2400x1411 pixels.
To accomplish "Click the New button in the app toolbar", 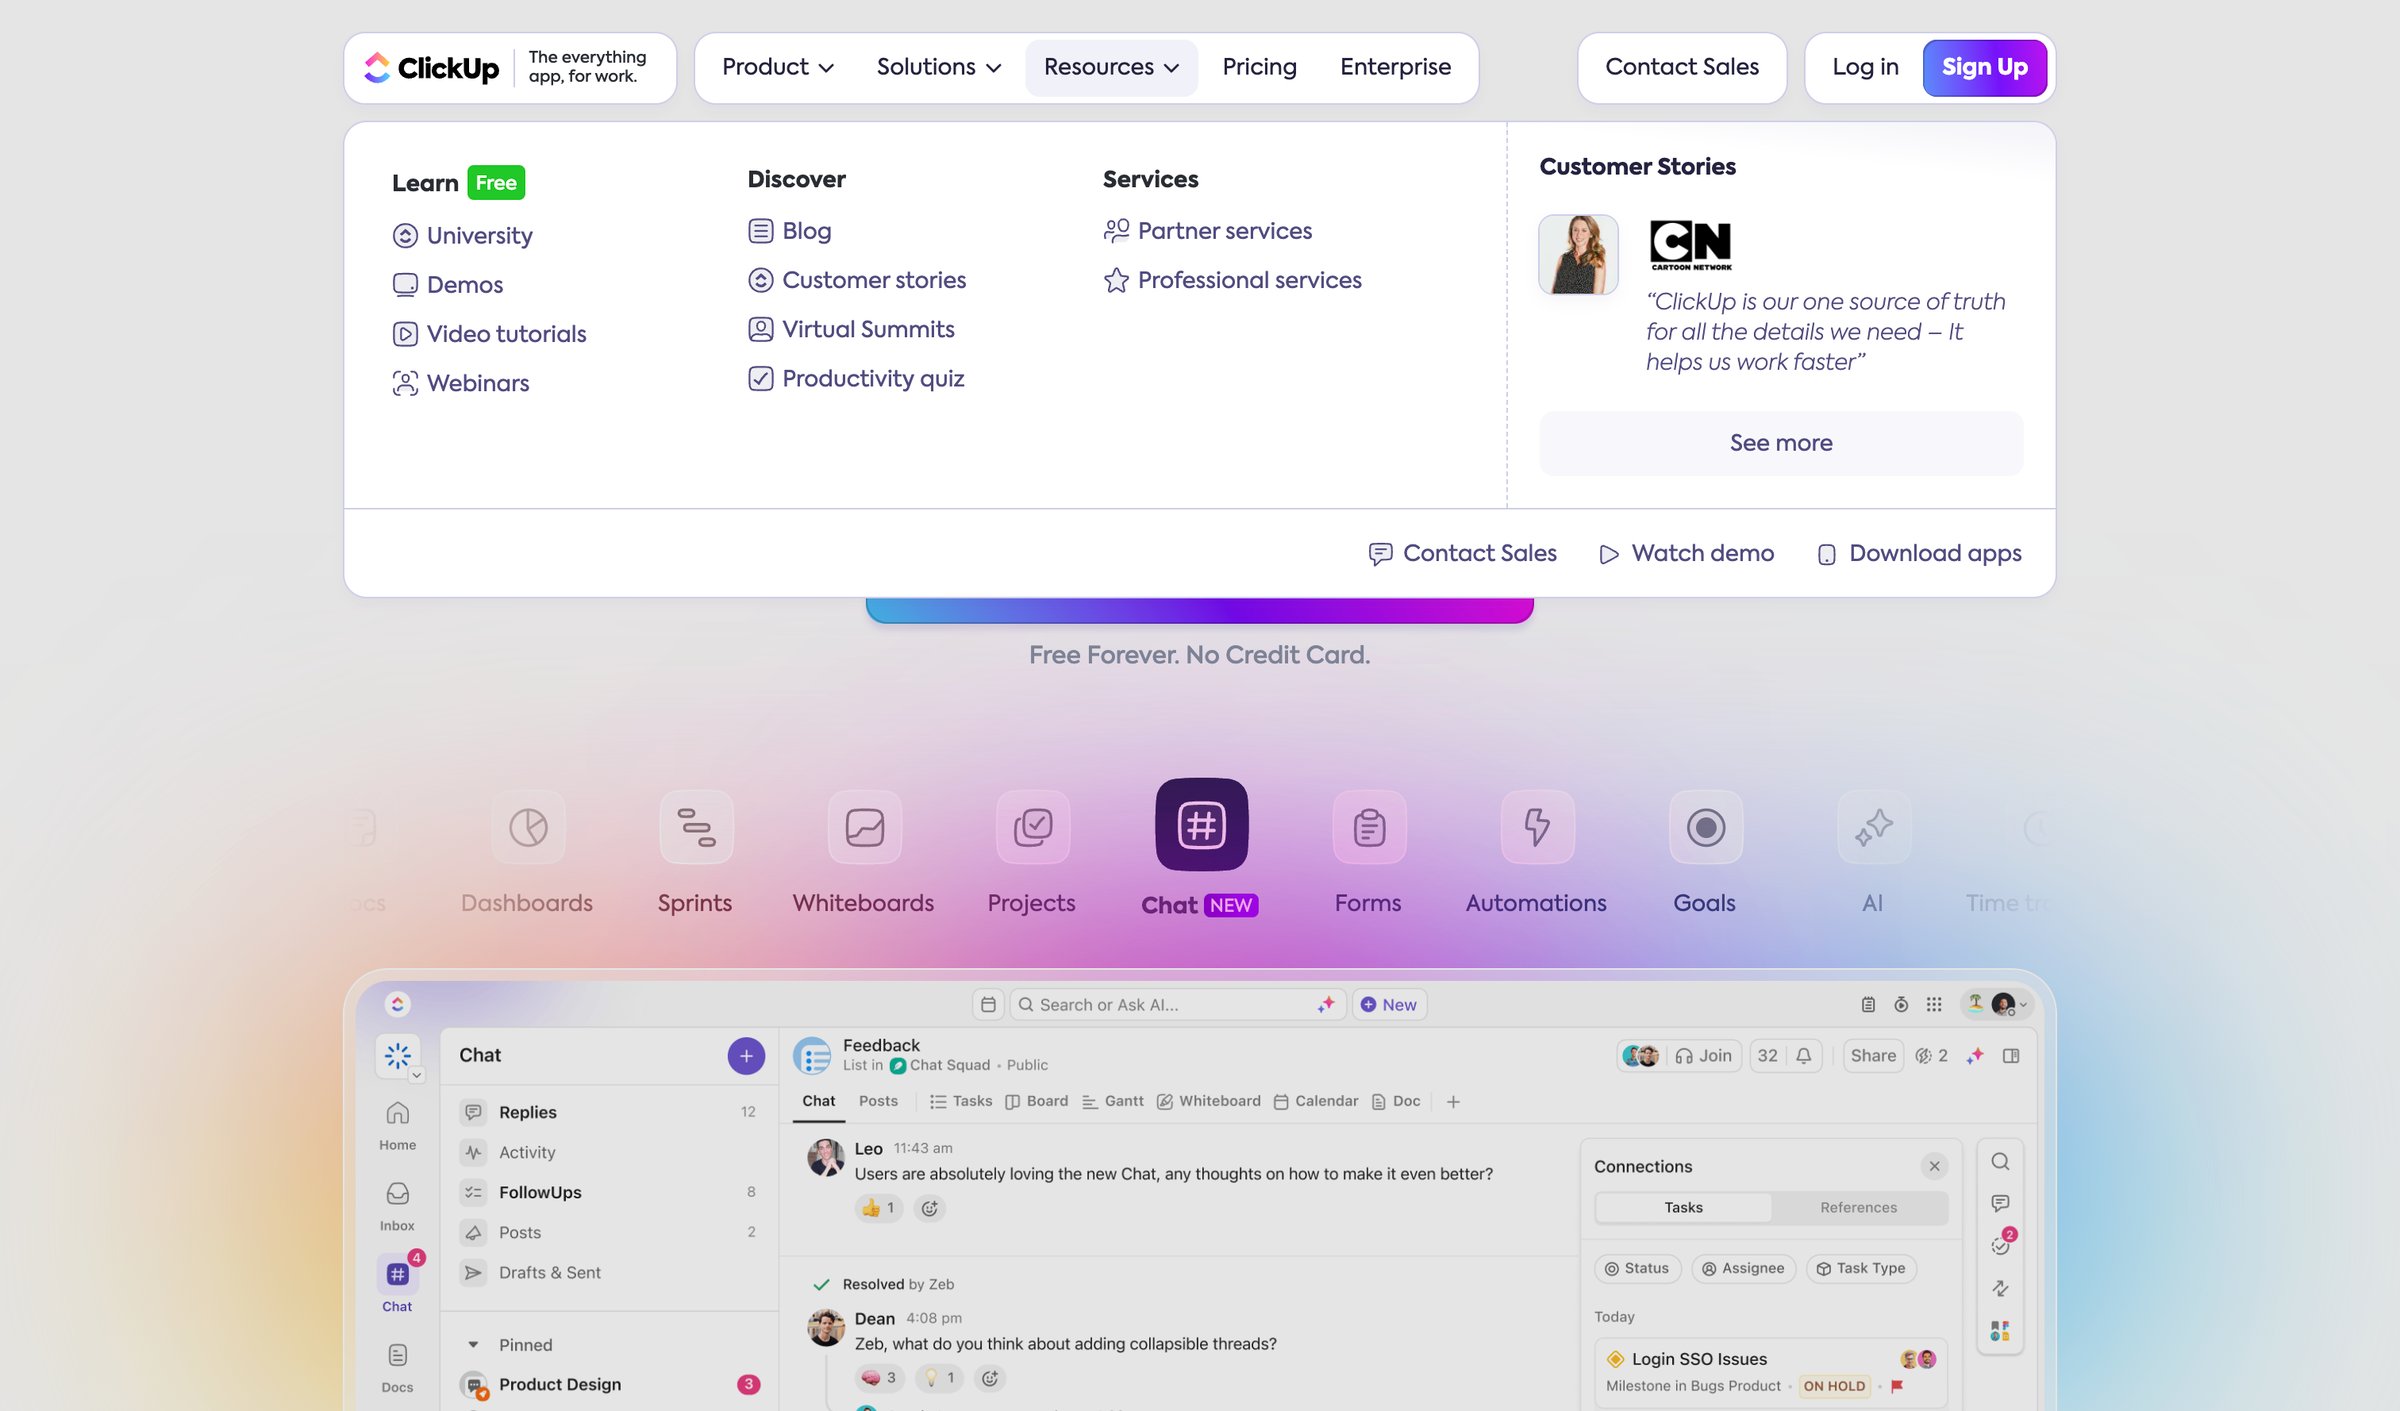I will click(1388, 1004).
